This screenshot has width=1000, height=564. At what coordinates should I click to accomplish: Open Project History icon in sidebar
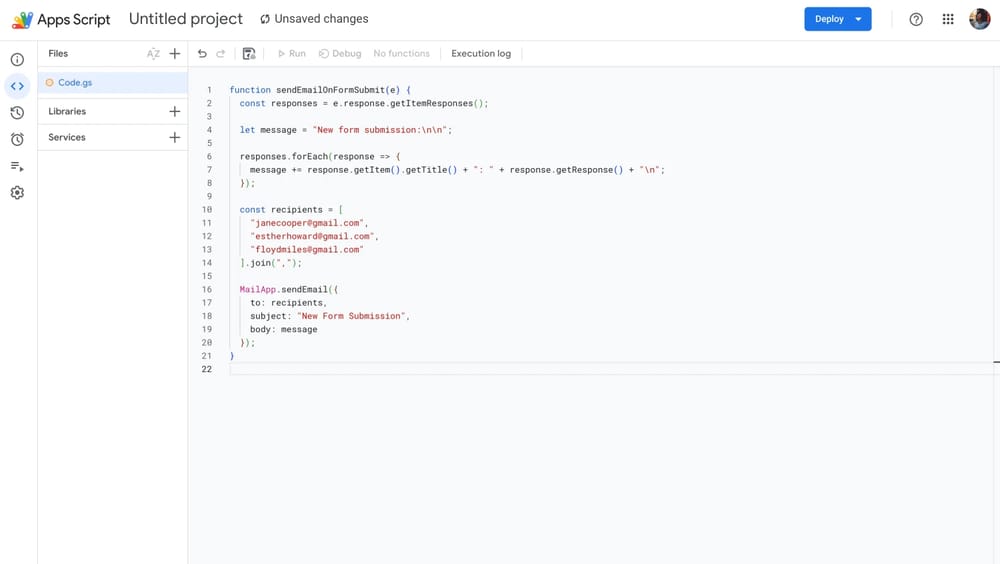(x=17, y=113)
